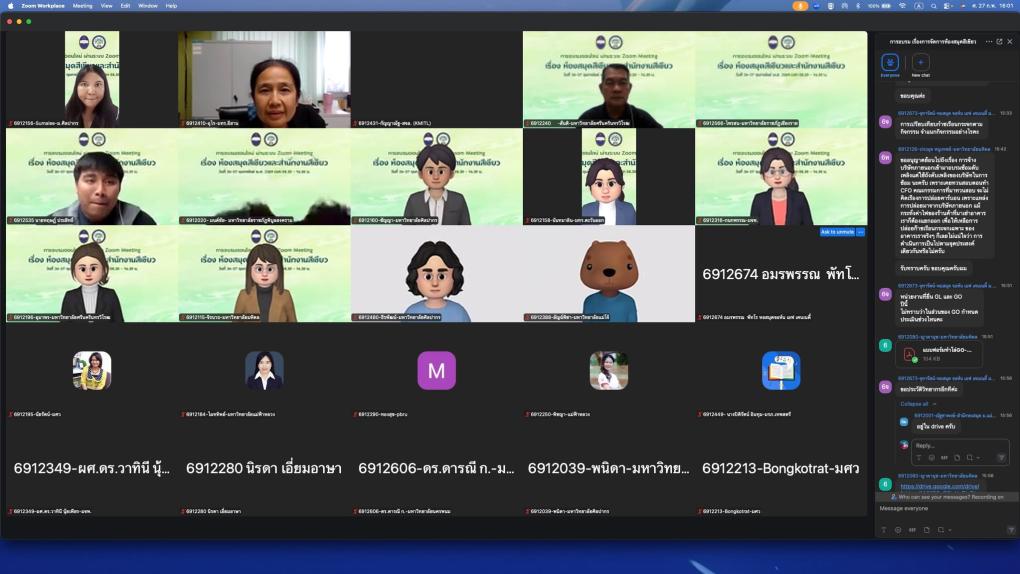Open more options next to Ask to unmute
Image resolution: width=1020 pixels, height=574 pixels.
click(860, 232)
